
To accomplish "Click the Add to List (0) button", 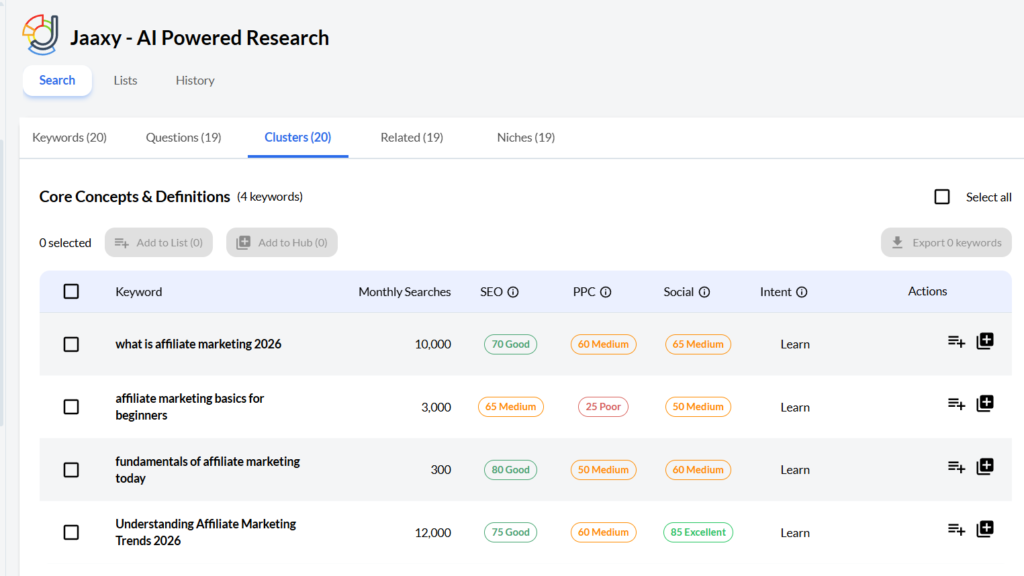I will point(159,243).
